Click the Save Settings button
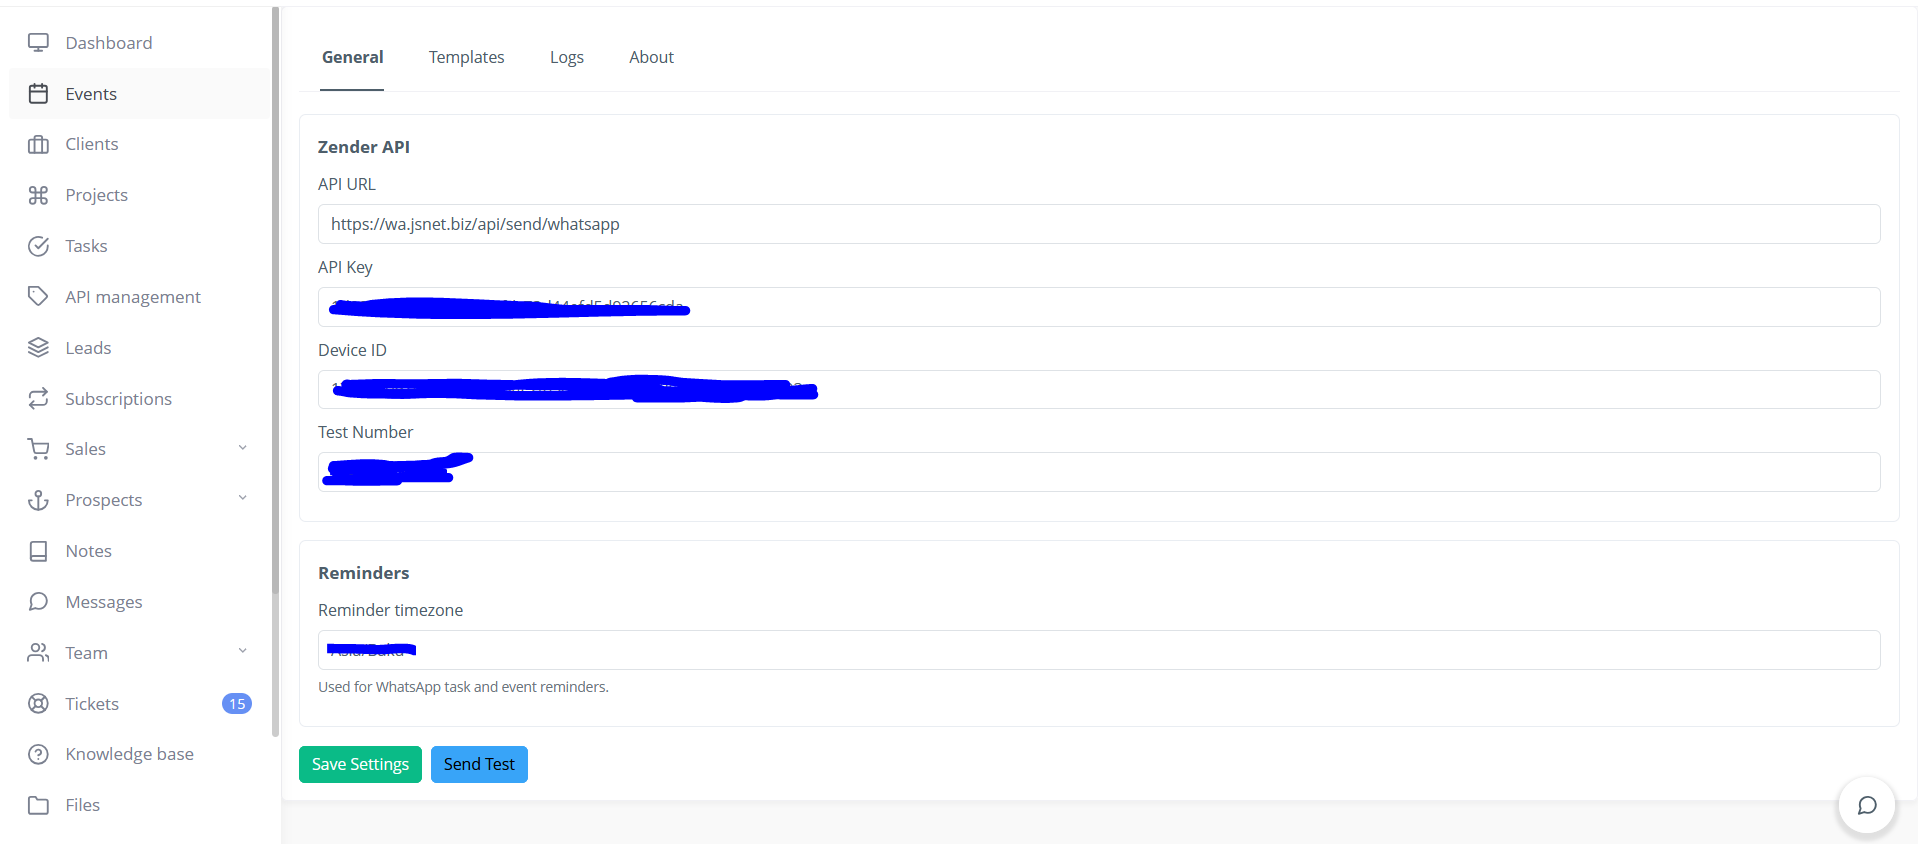Screen dimensions: 1918x844 coord(360,764)
